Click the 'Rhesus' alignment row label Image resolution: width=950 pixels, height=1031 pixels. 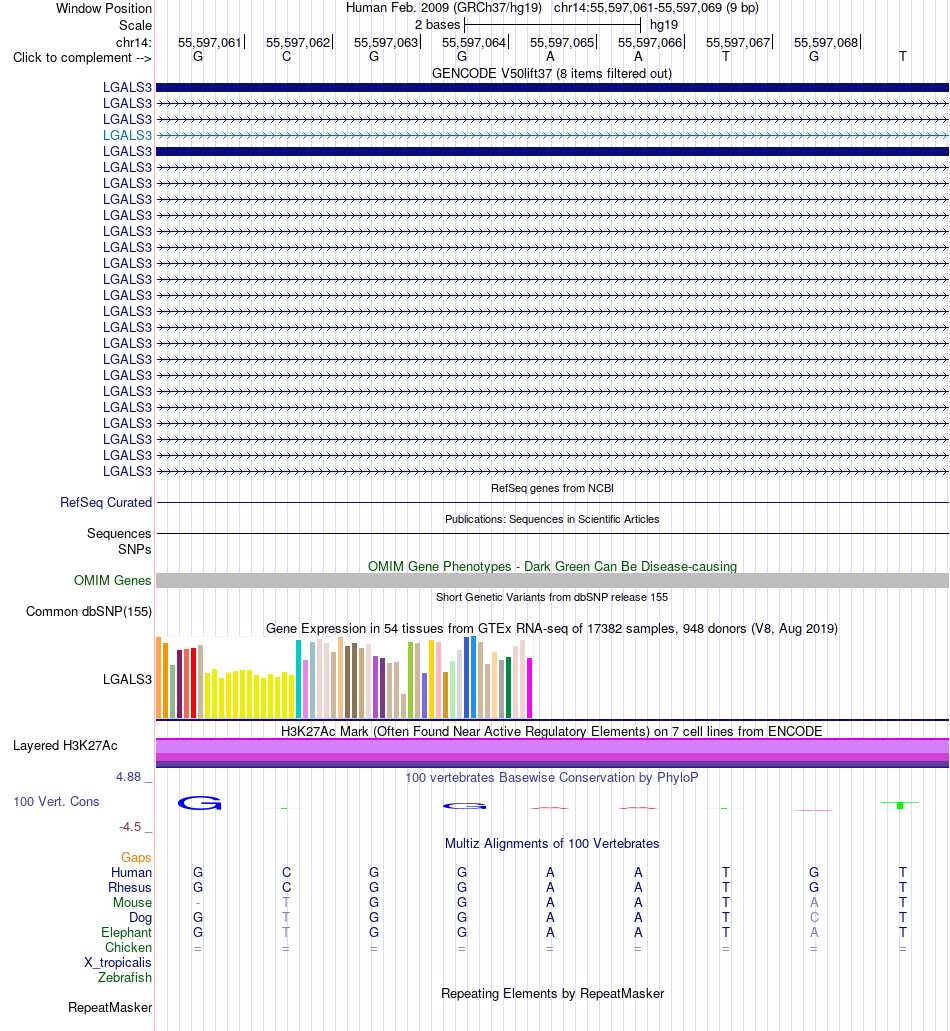[130, 888]
